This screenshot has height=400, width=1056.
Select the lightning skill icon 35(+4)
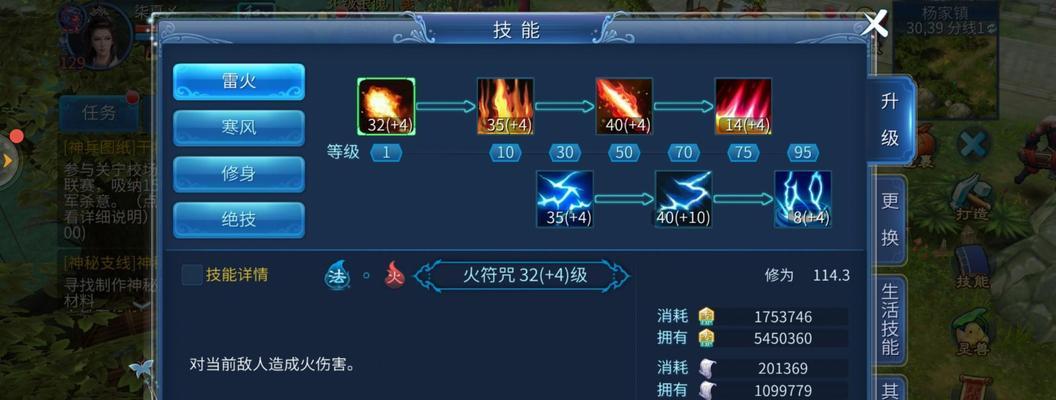pos(564,199)
